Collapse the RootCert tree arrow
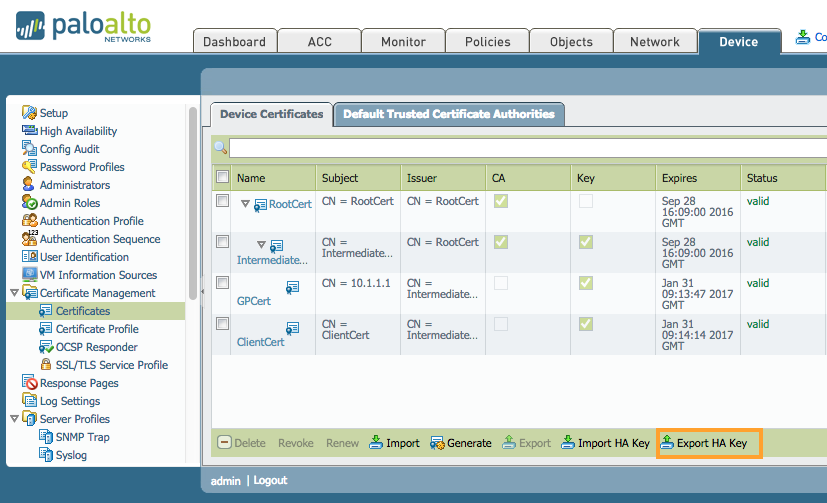This screenshot has width=827, height=503. pos(245,203)
